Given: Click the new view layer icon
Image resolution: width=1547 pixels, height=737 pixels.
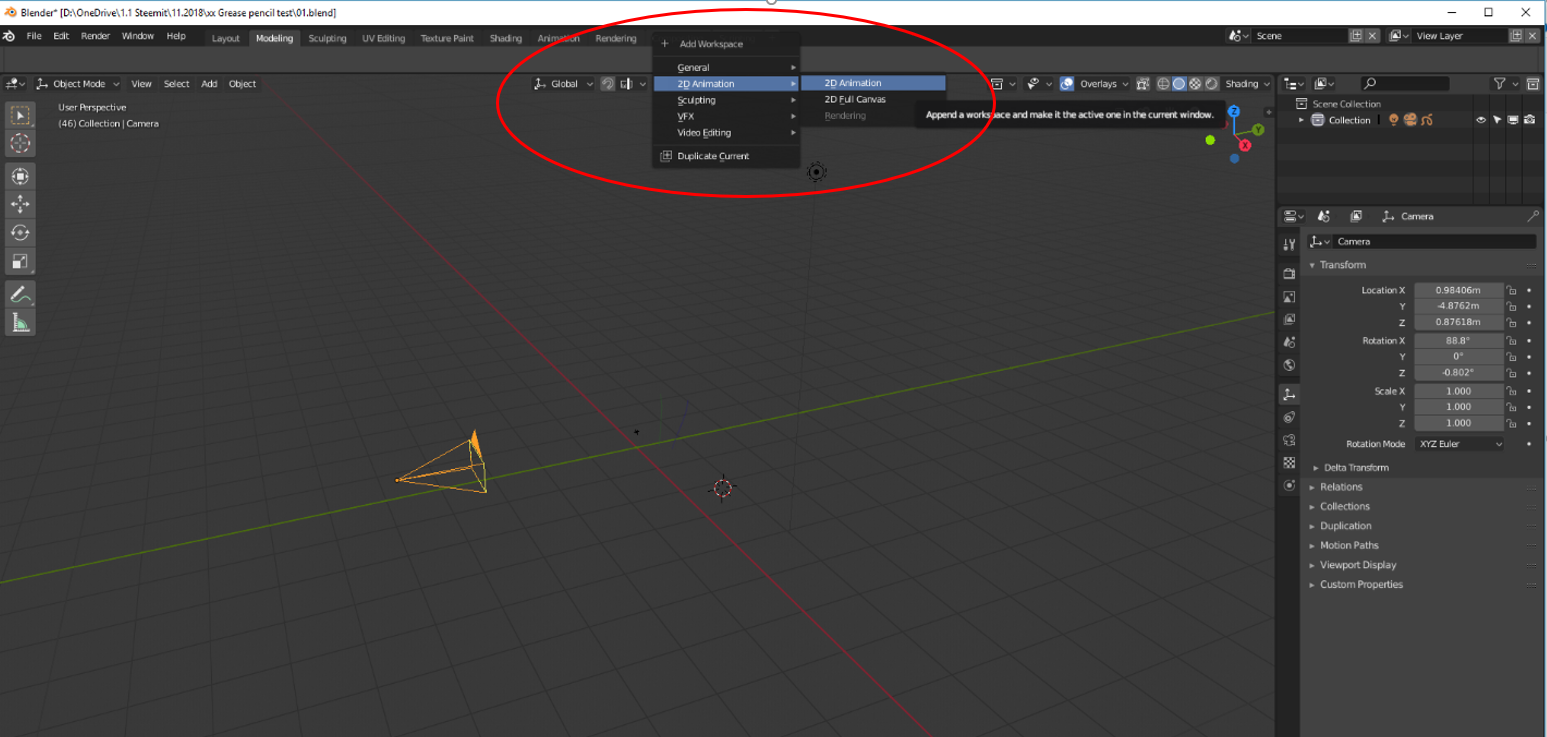Looking at the screenshot, I should (x=1517, y=36).
